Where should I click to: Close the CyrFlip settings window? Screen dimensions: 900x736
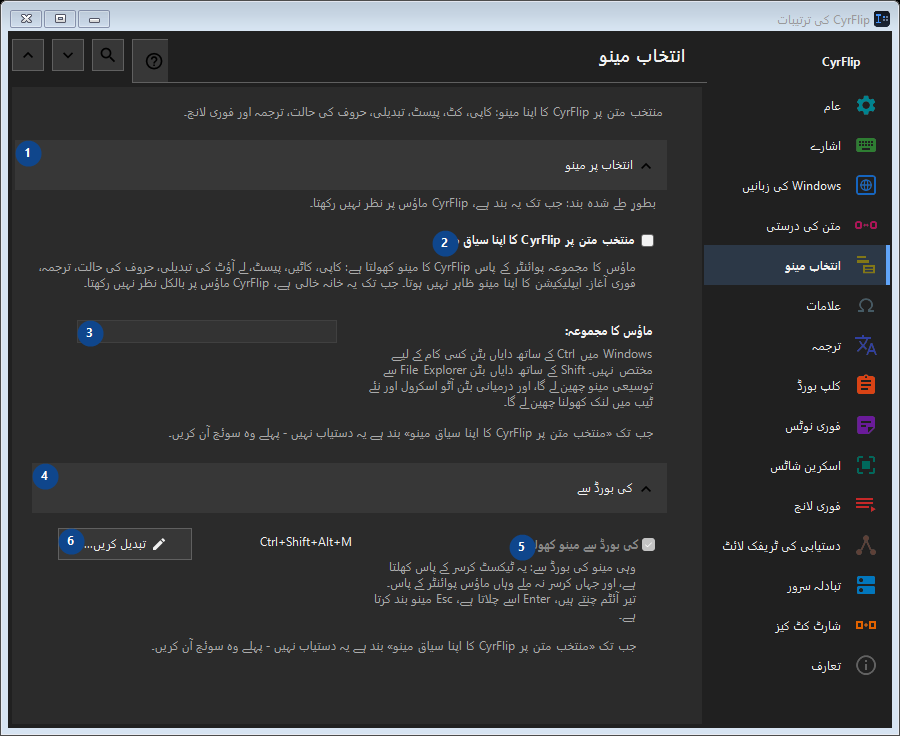coord(26,19)
